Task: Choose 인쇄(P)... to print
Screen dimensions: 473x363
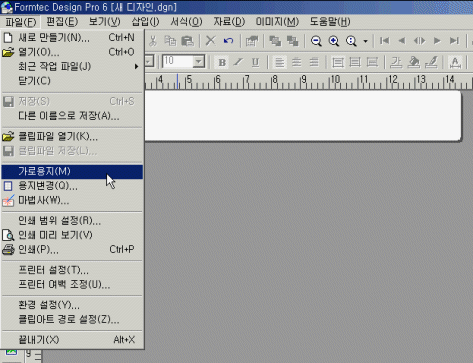Action: point(72,249)
